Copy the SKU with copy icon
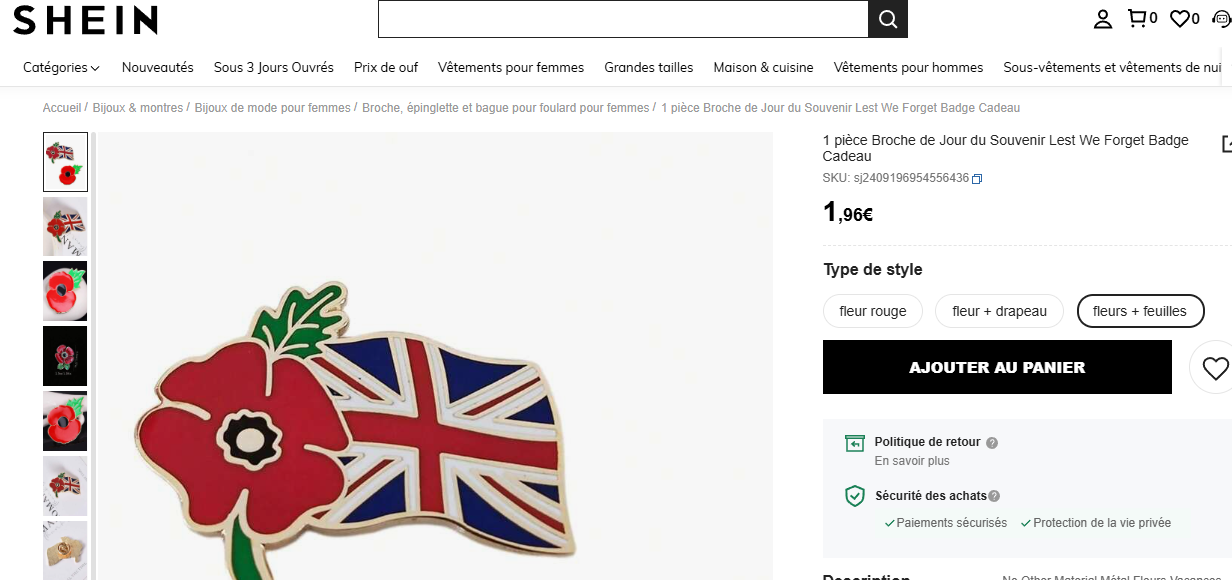This screenshot has height=580, width=1232. 977,179
